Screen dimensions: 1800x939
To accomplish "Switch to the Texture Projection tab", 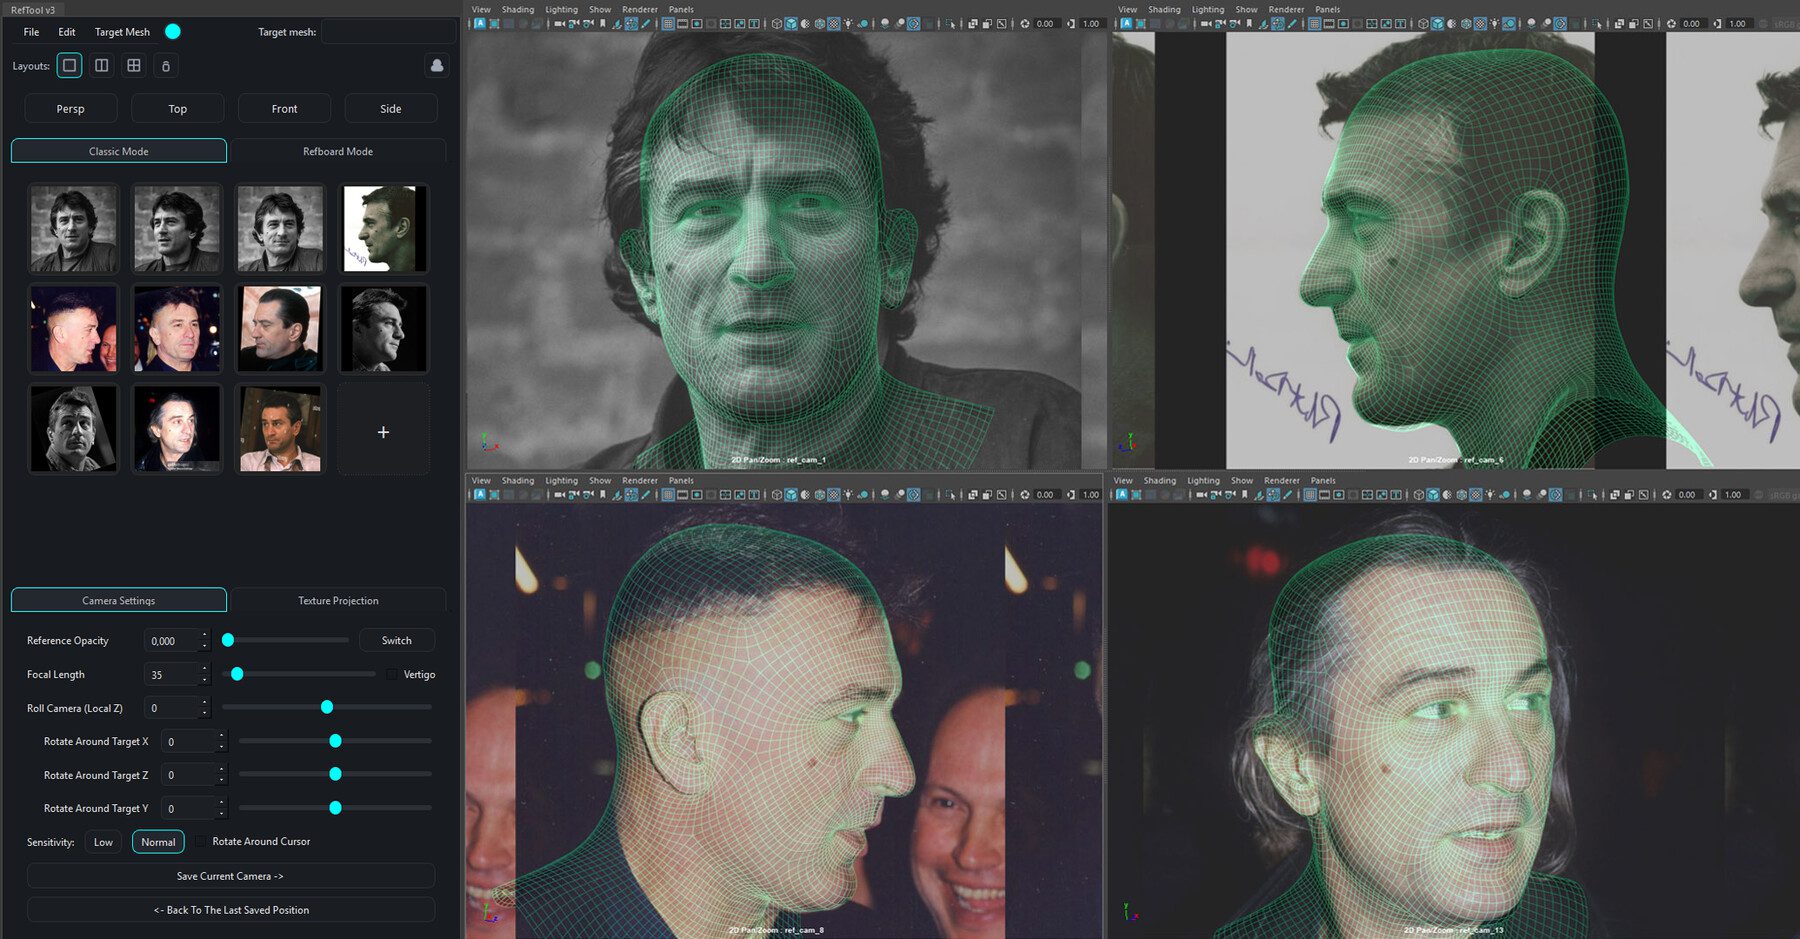I will tap(338, 601).
